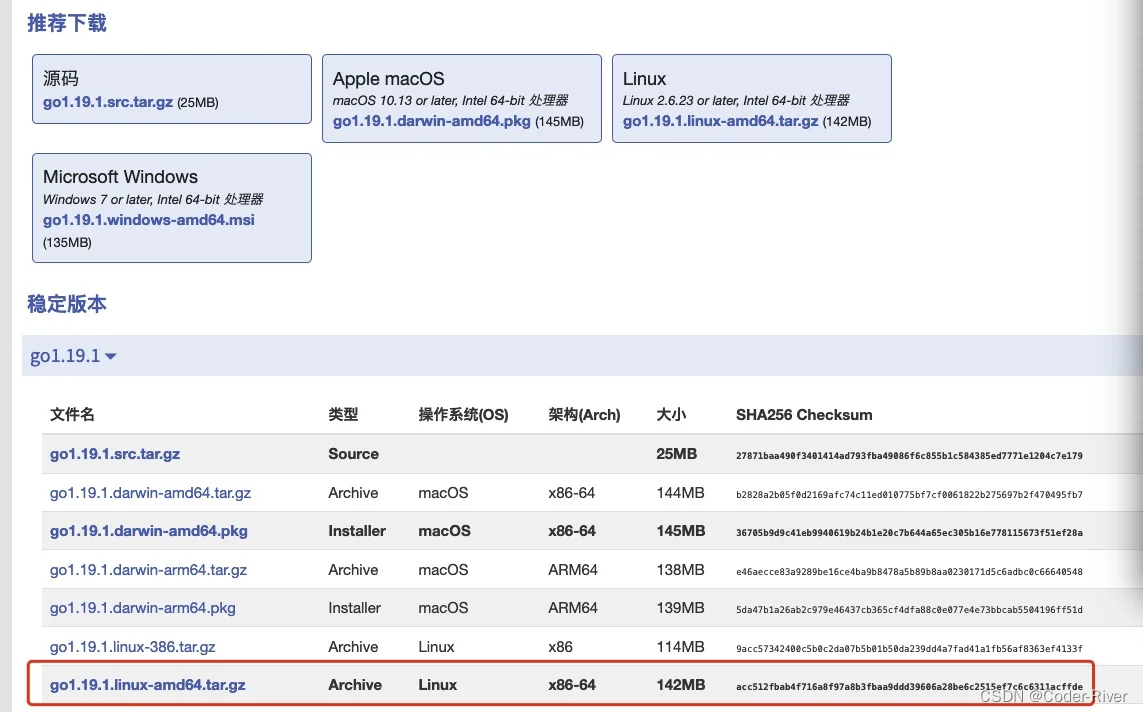Select SHA256 checksum of darwin-arm64.tar.gz row
The height and width of the screenshot is (712, 1143).
pyautogui.click(x=909, y=572)
